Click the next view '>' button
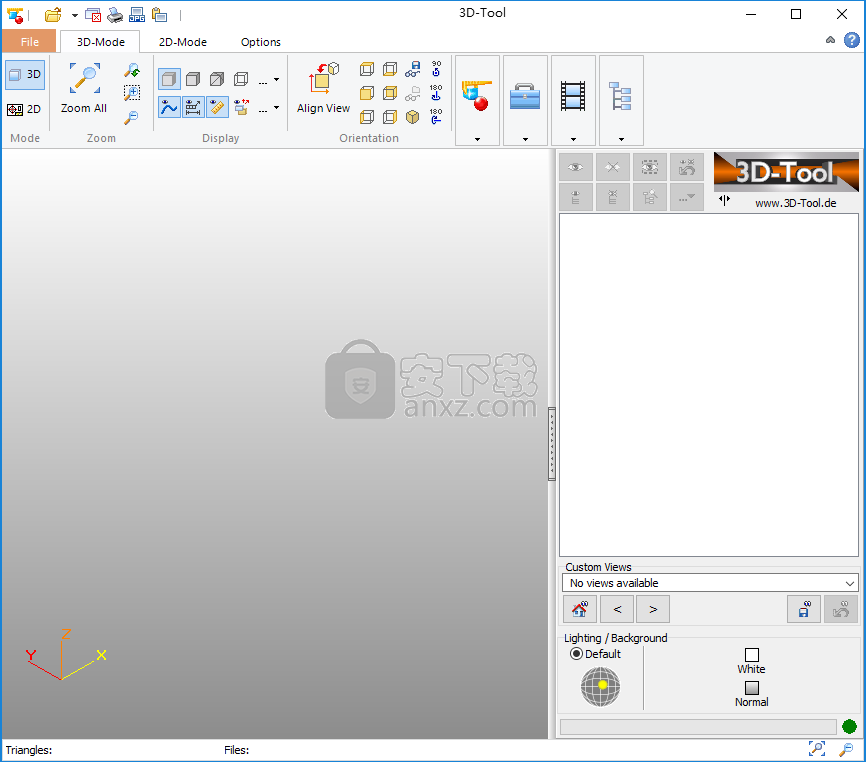866x762 pixels. 653,609
